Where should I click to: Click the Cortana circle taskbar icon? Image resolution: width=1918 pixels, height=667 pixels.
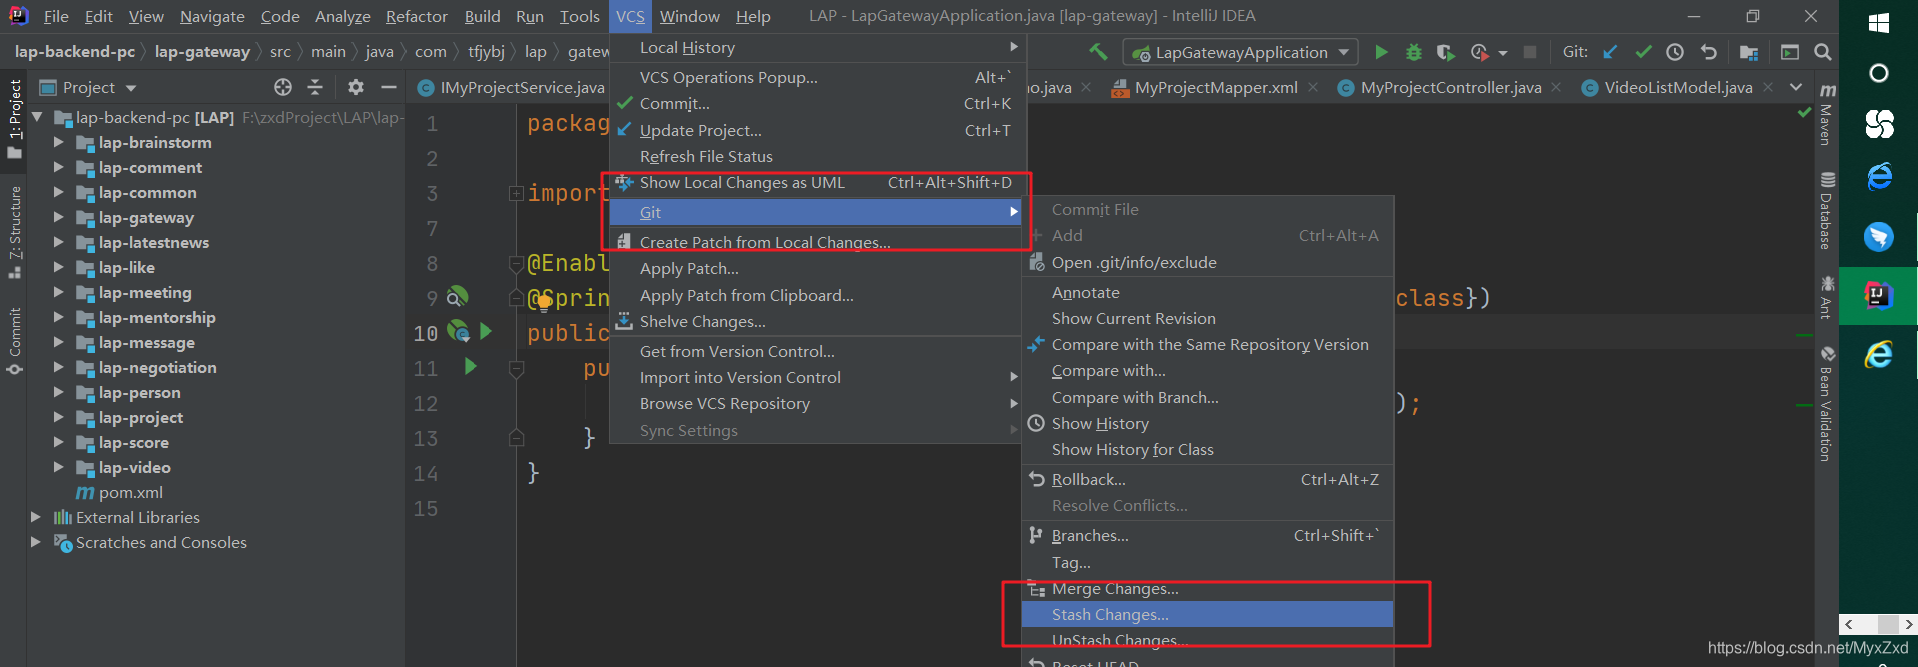click(x=1878, y=73)
